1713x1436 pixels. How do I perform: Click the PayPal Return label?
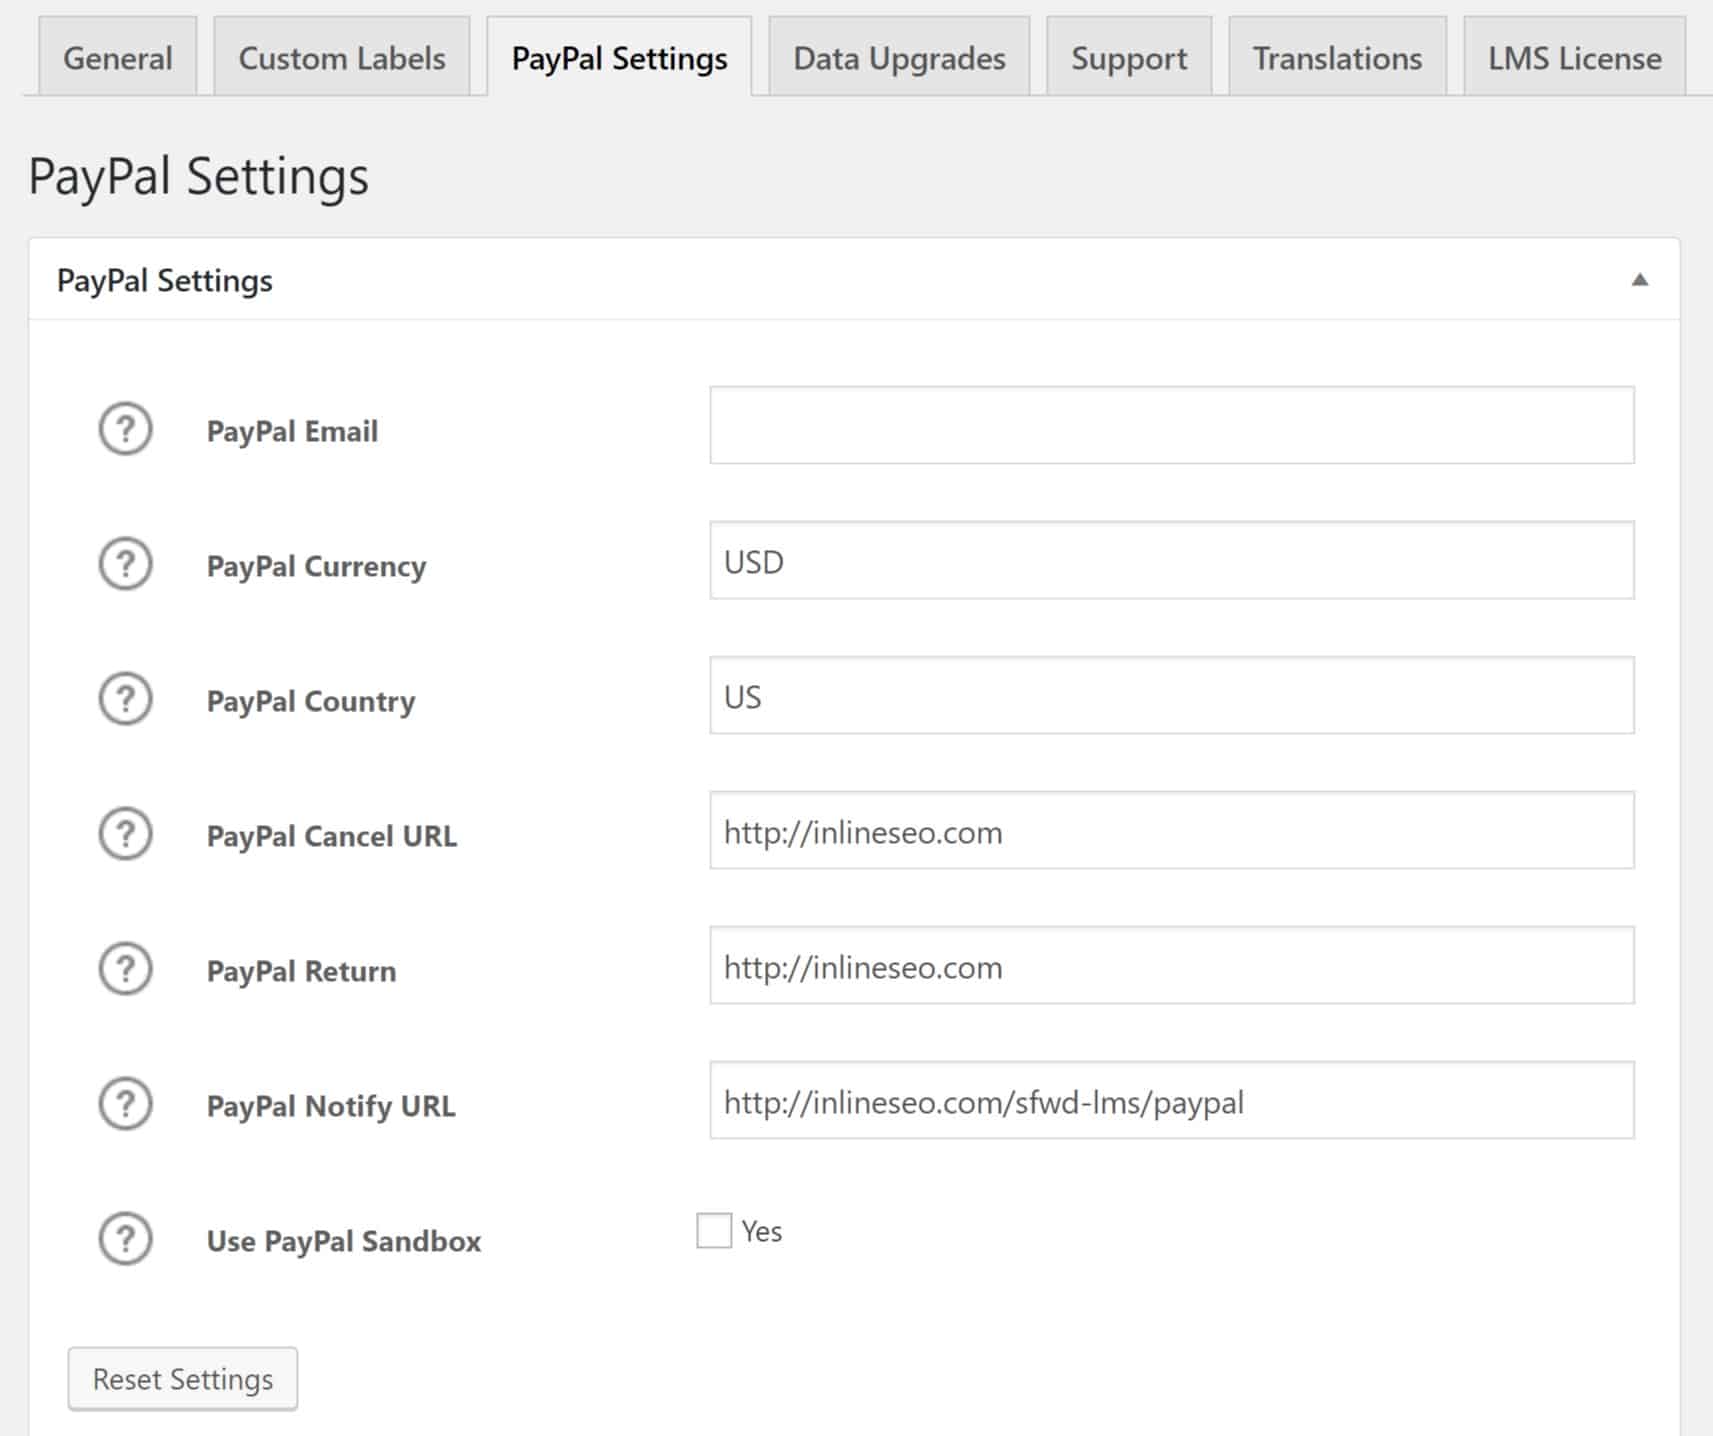point(301,971)
